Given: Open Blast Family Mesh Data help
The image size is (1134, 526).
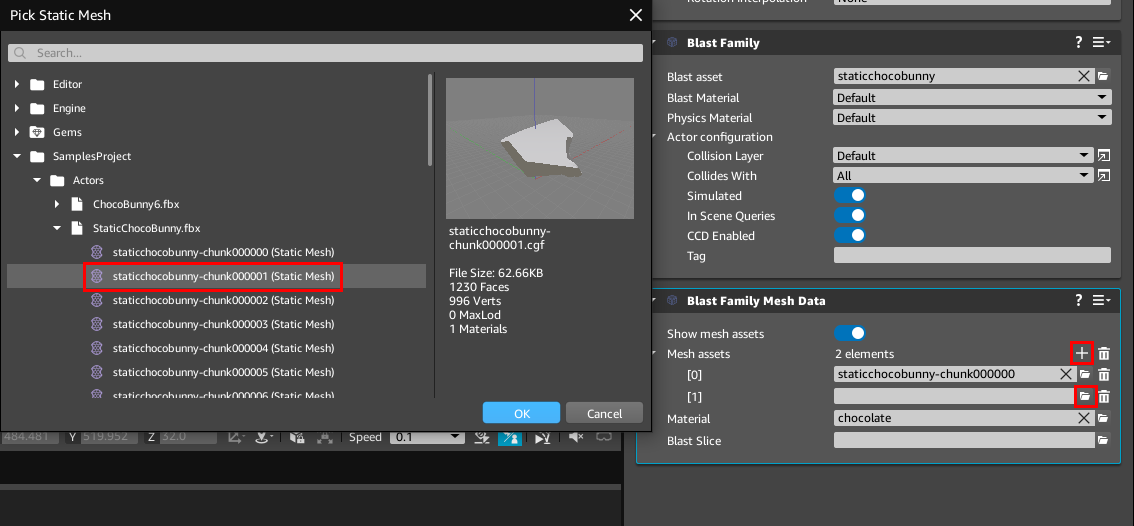Looking at the screenshot, I should point(1079,300).
